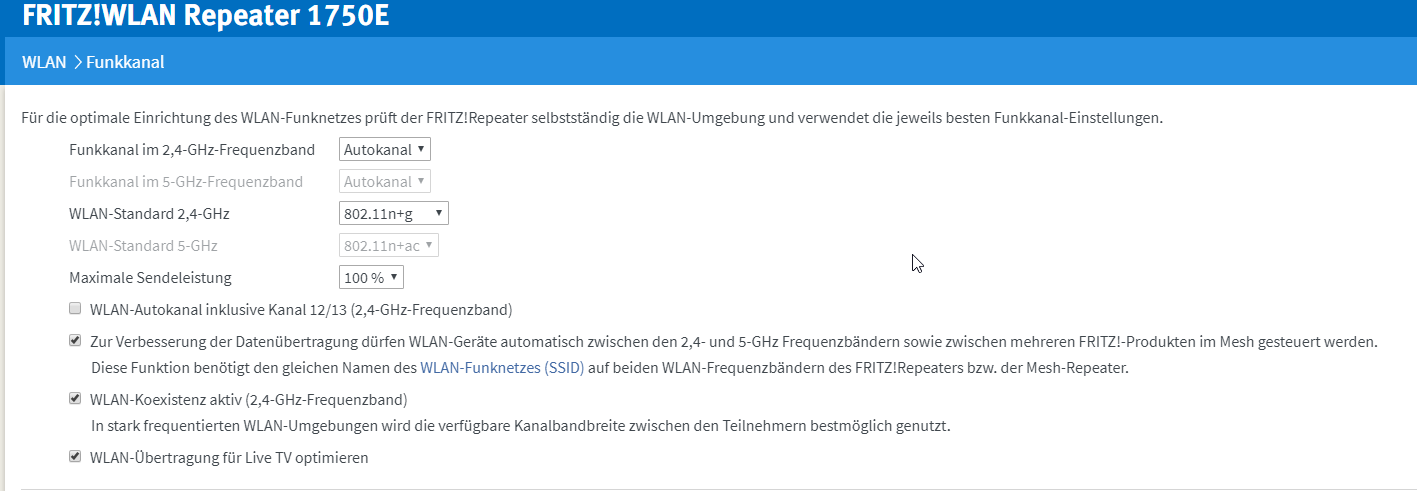
Task: Uncheck WLAN-Koexistenz aktiv checkbox
Action: (75, 399)
